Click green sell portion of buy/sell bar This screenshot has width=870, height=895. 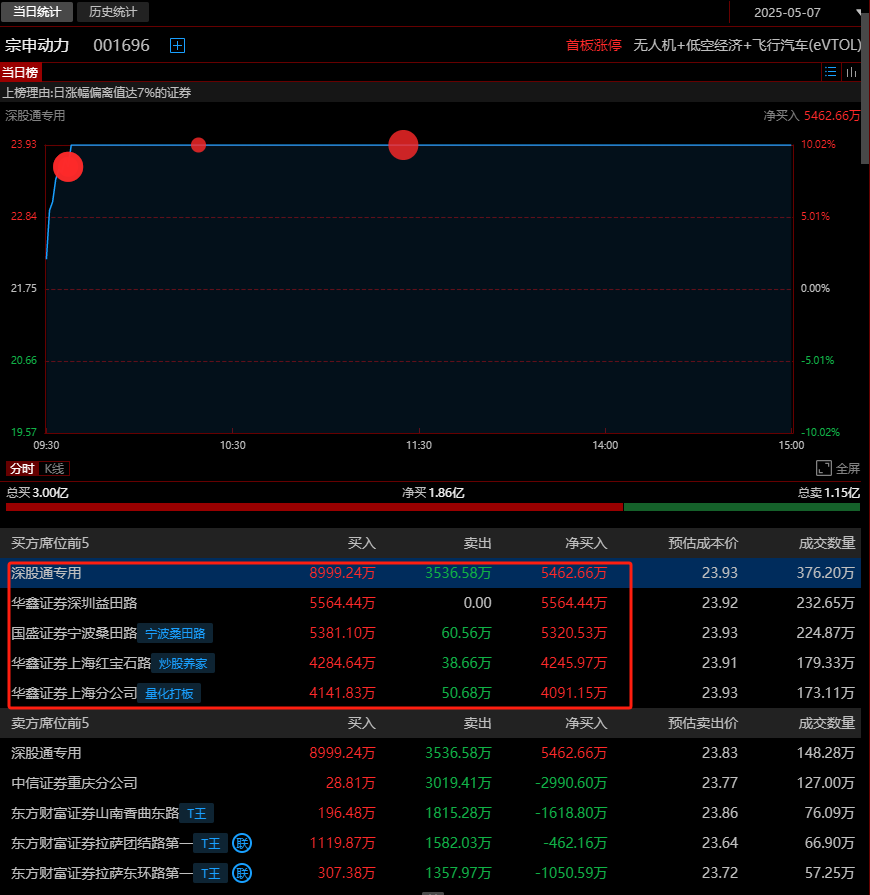pos(742,507)
